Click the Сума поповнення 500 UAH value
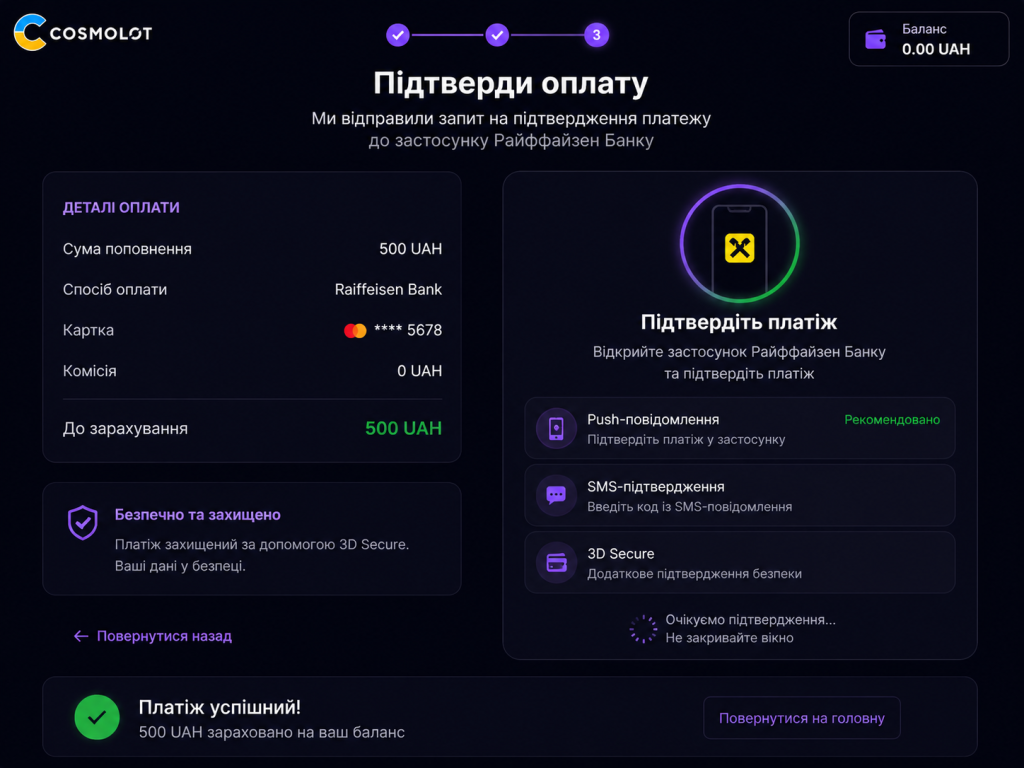 coord(410,249)
